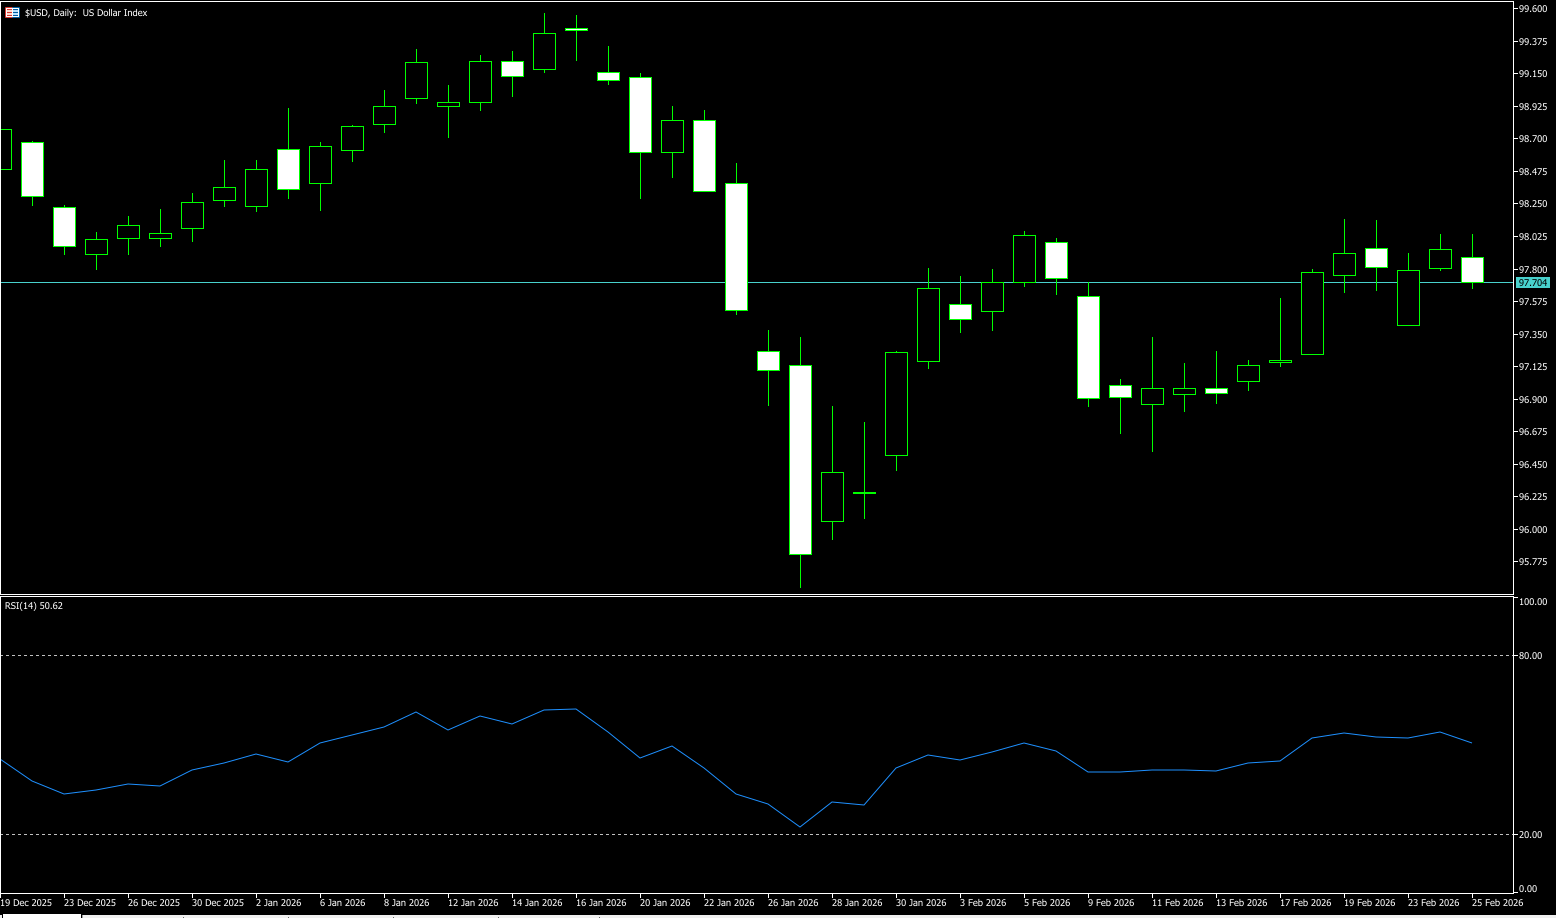Click the cyan 97.704 current price tag
Viewport: 1556px width, 918px height.
(x=1532, y=283)
